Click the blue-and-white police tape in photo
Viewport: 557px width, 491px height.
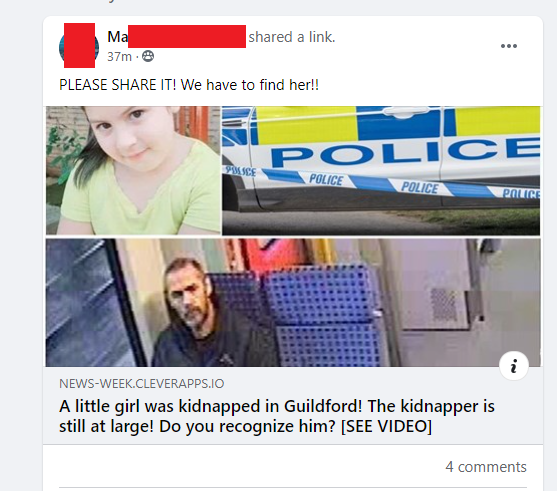point(381,184)
